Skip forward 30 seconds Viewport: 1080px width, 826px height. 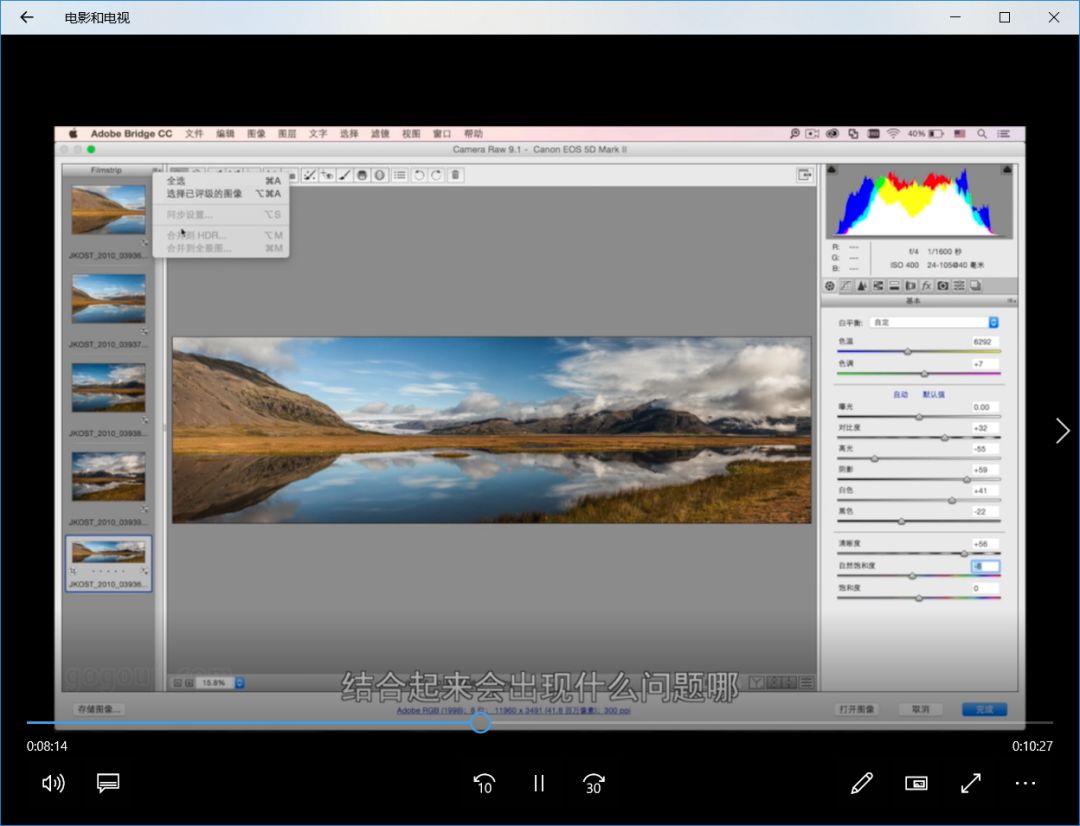[x=593, y=783]
